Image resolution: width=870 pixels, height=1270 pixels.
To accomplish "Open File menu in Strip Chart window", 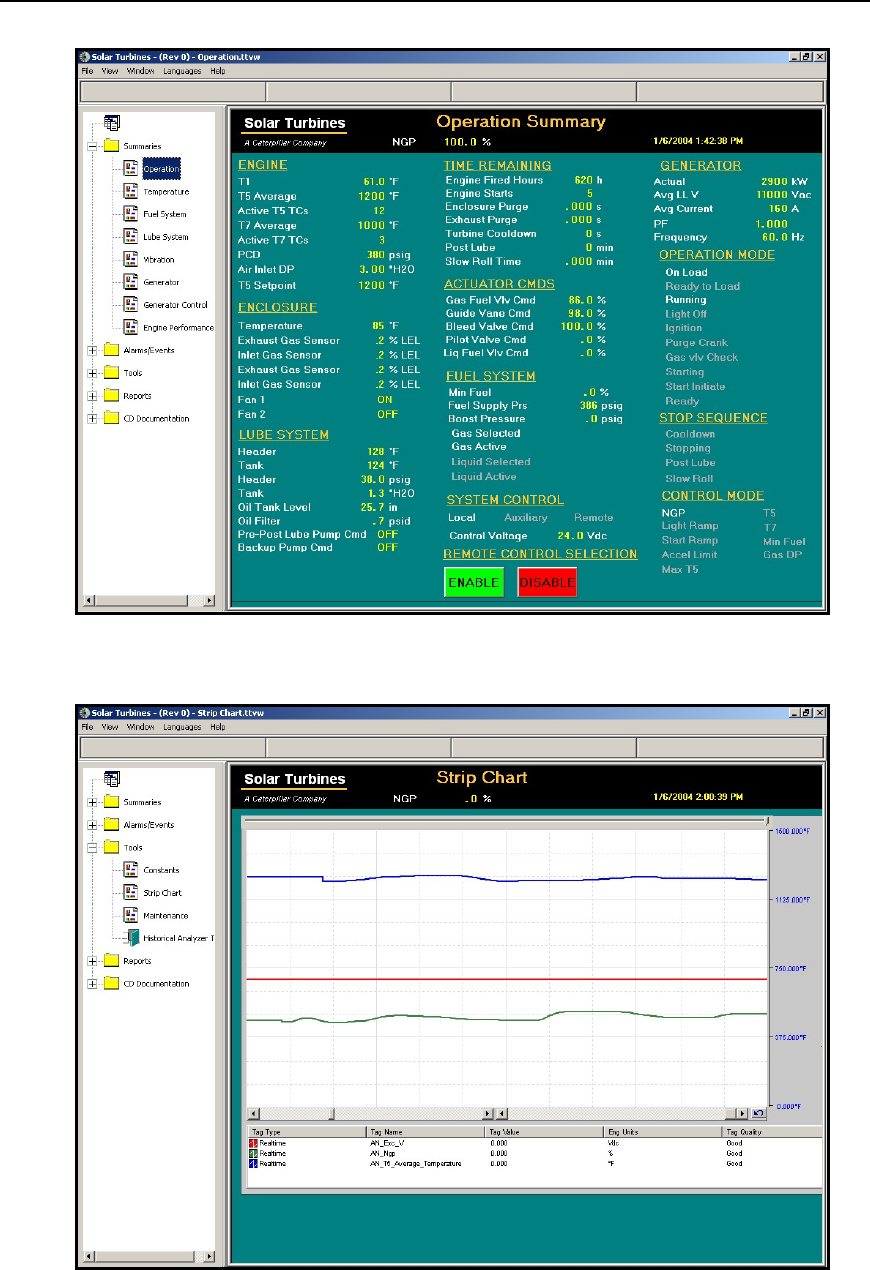I will pos(88,728).
